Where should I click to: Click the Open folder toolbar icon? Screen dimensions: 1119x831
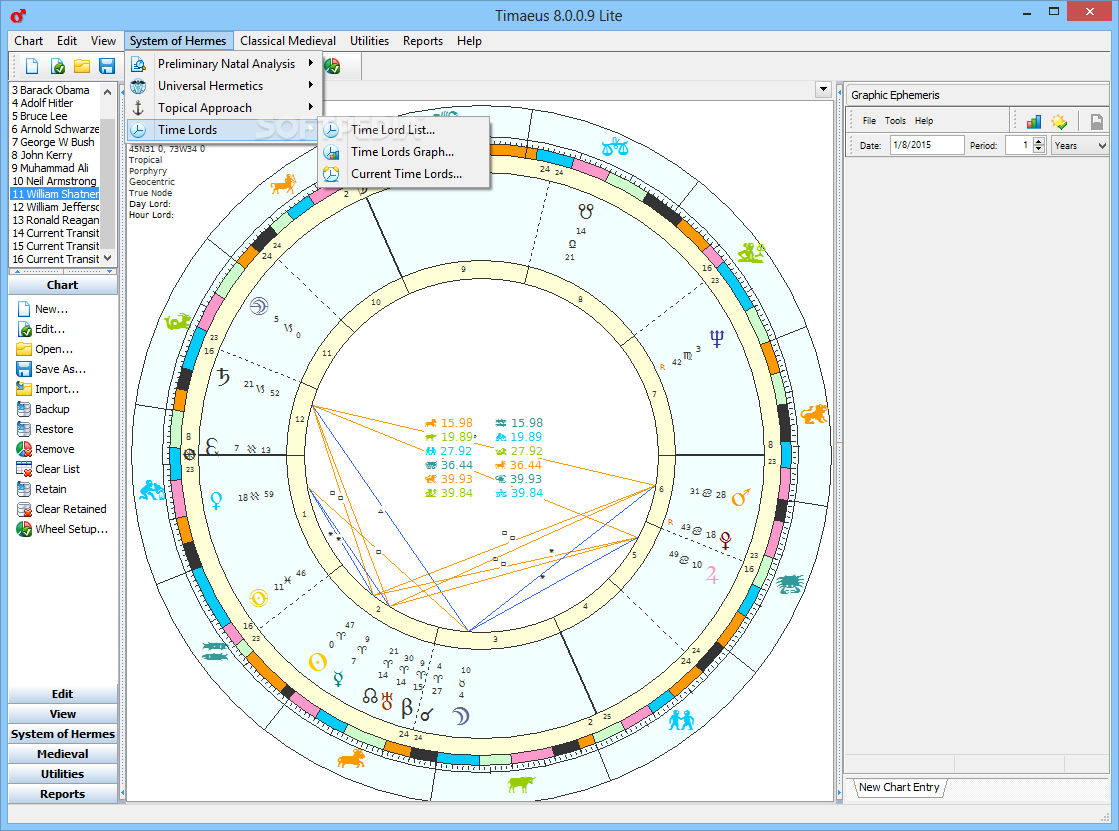pyautogui.click(x=82, y=66)
